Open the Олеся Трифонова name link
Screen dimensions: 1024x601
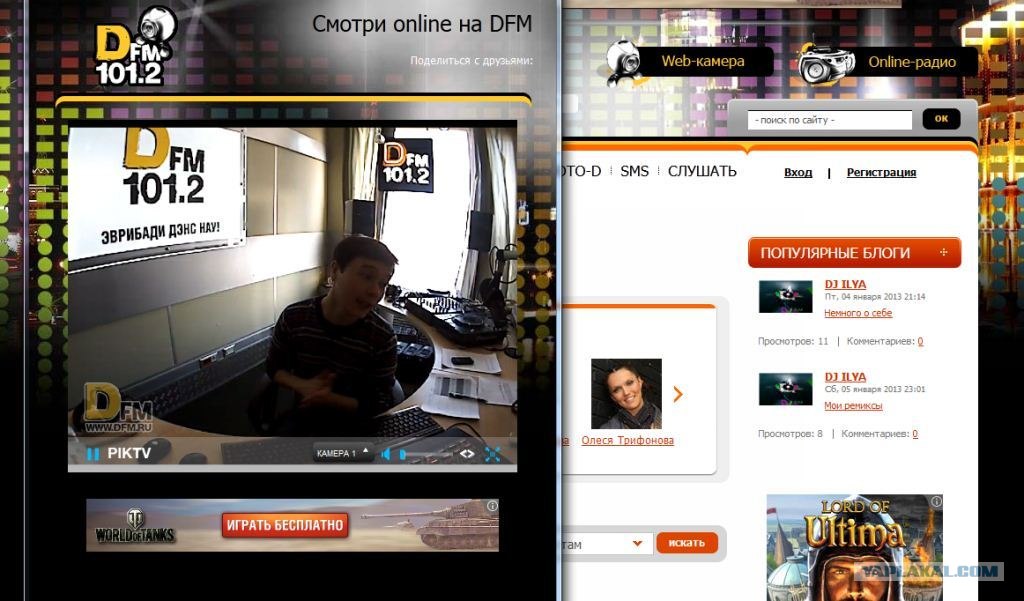click(628, 440)
